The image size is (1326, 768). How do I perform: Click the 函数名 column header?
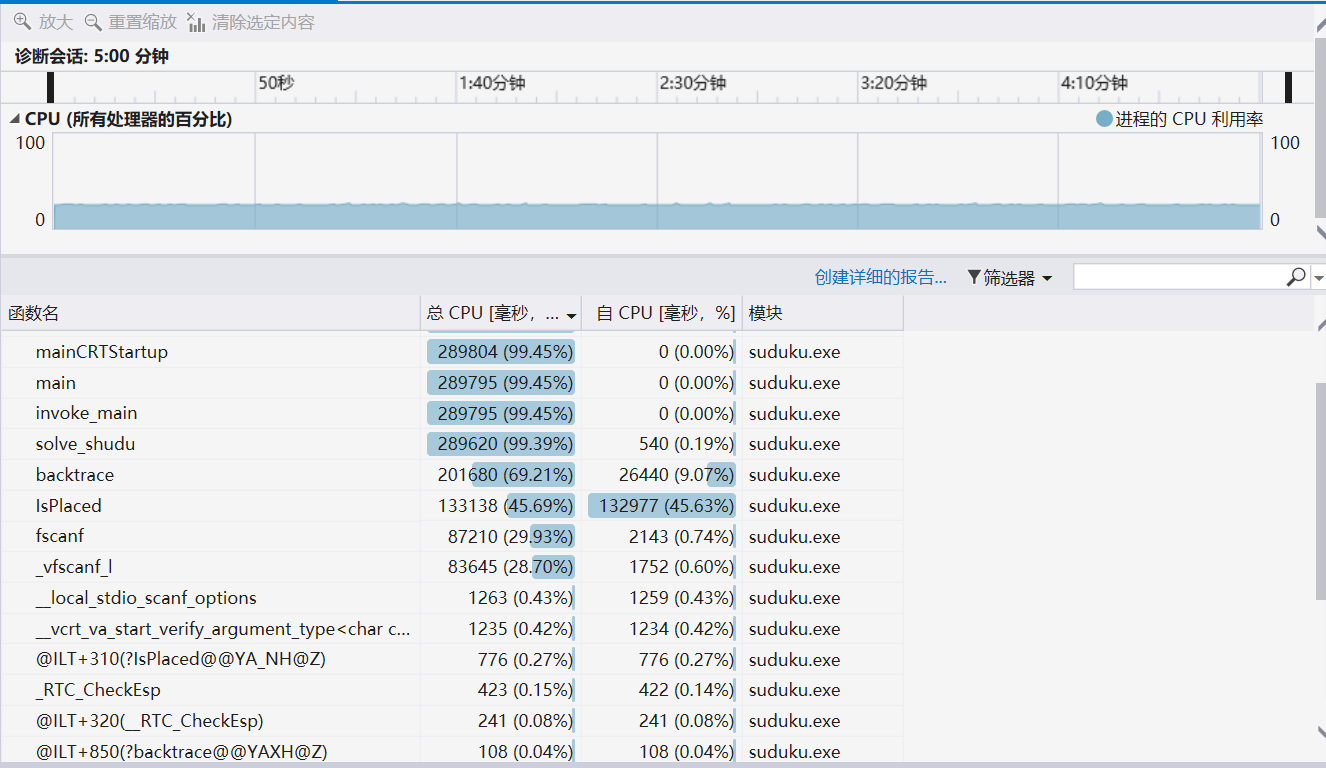pos(34,313)
